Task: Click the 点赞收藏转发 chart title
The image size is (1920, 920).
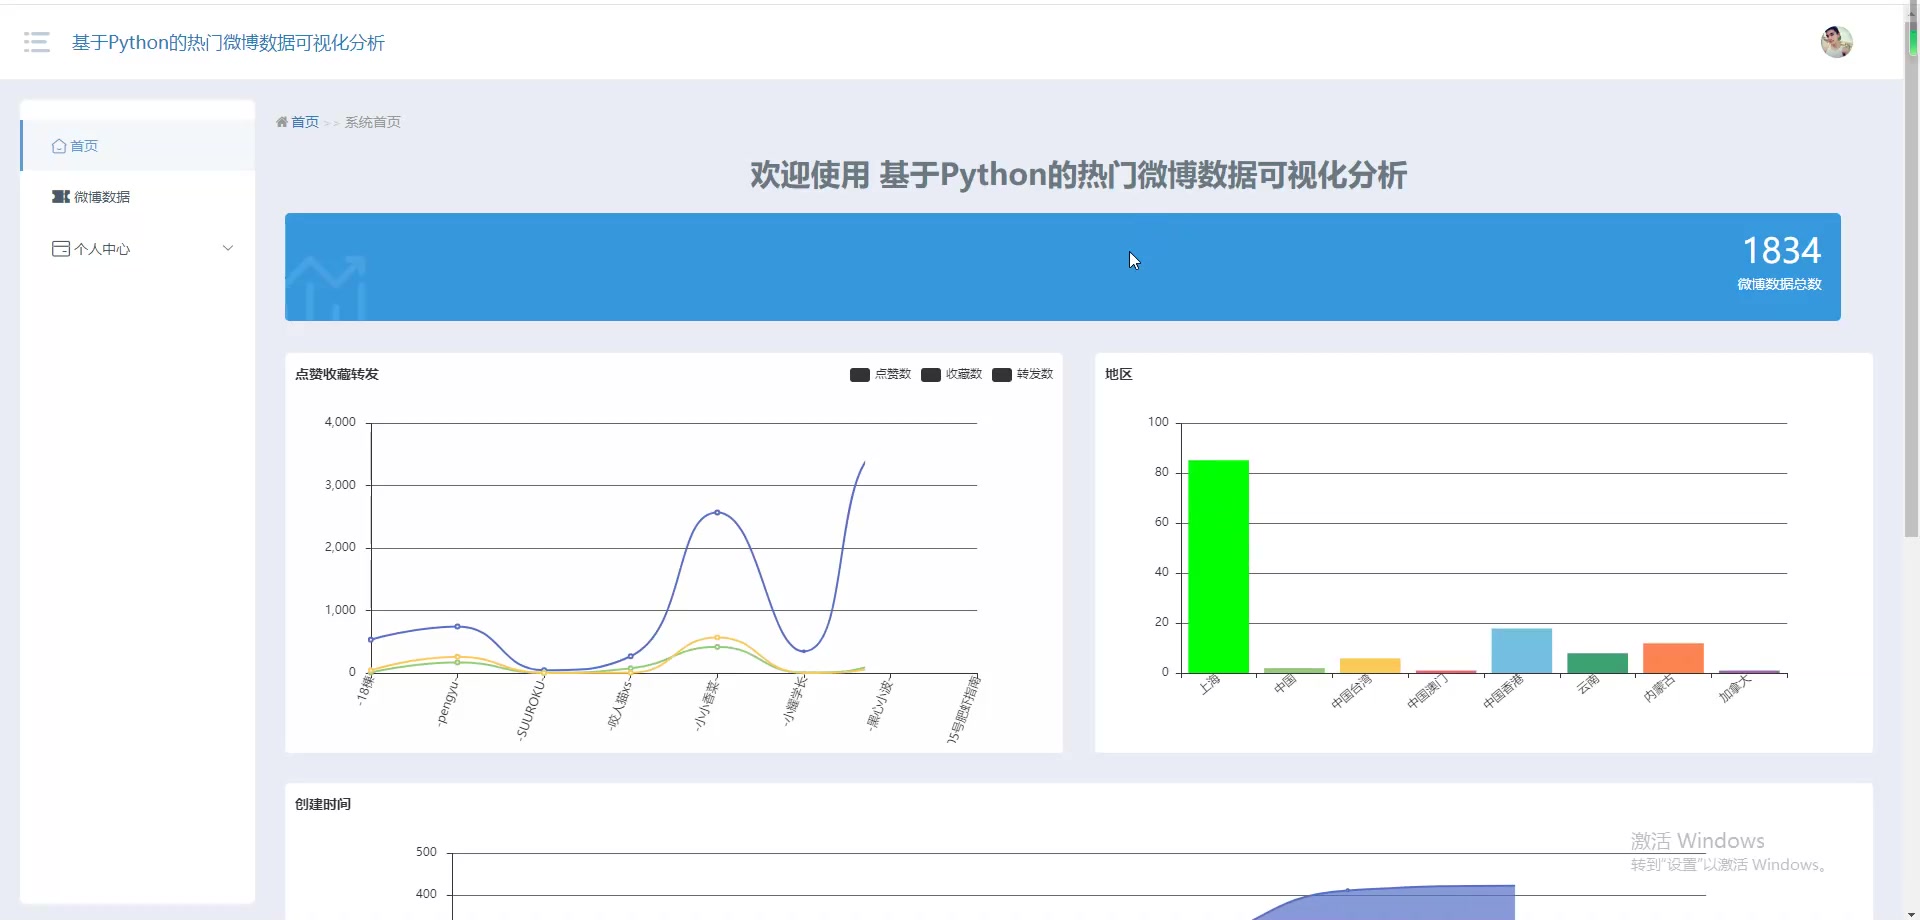Action: coord(337,374)
